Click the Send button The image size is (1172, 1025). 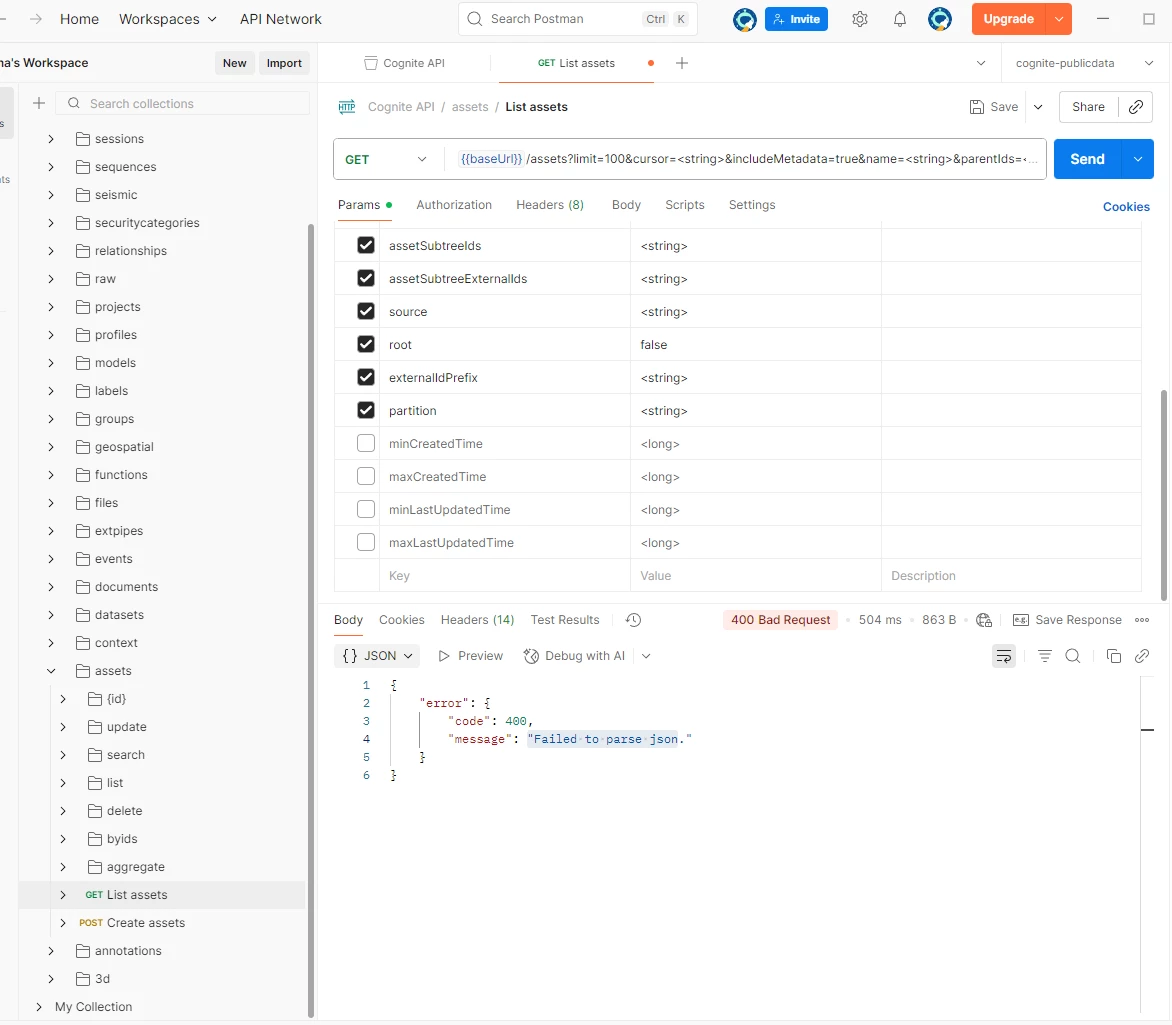(1088, 159)
